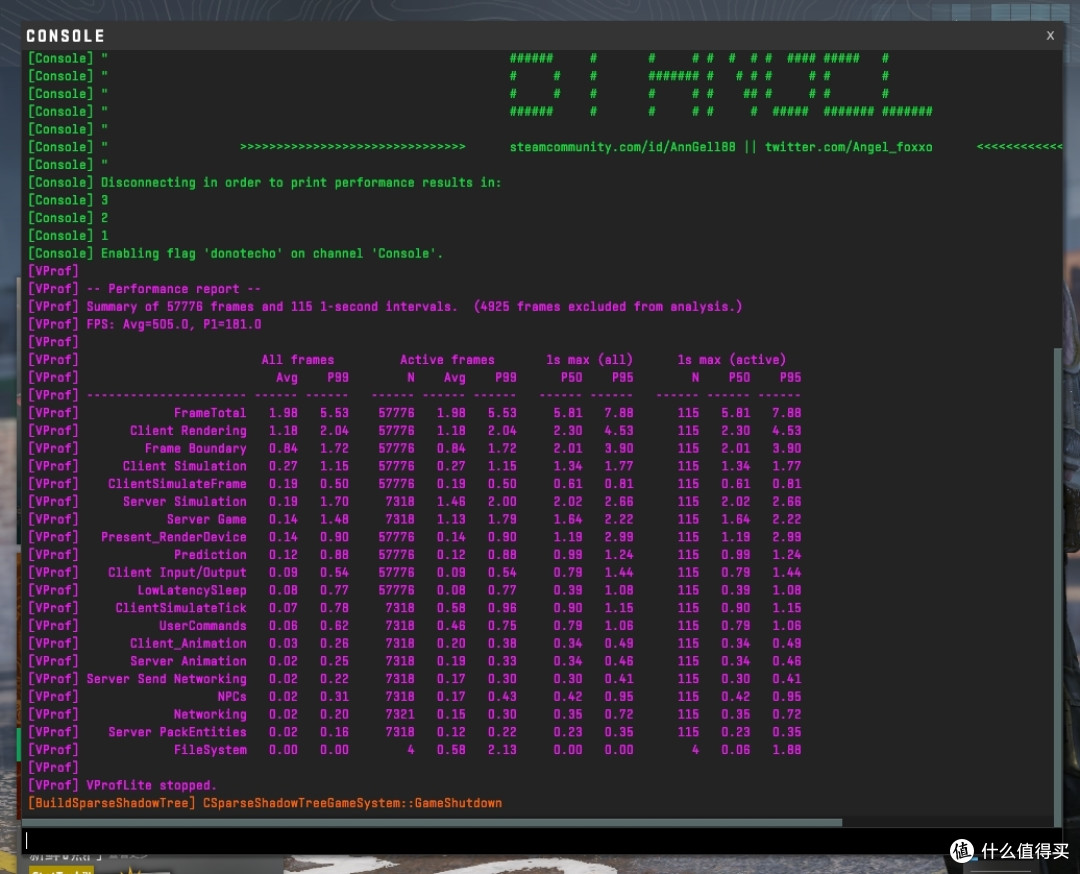Click the vertical scrollbar of the console
The height and width of the screenshot is (874, 1080).
[x=1058, y=586]
